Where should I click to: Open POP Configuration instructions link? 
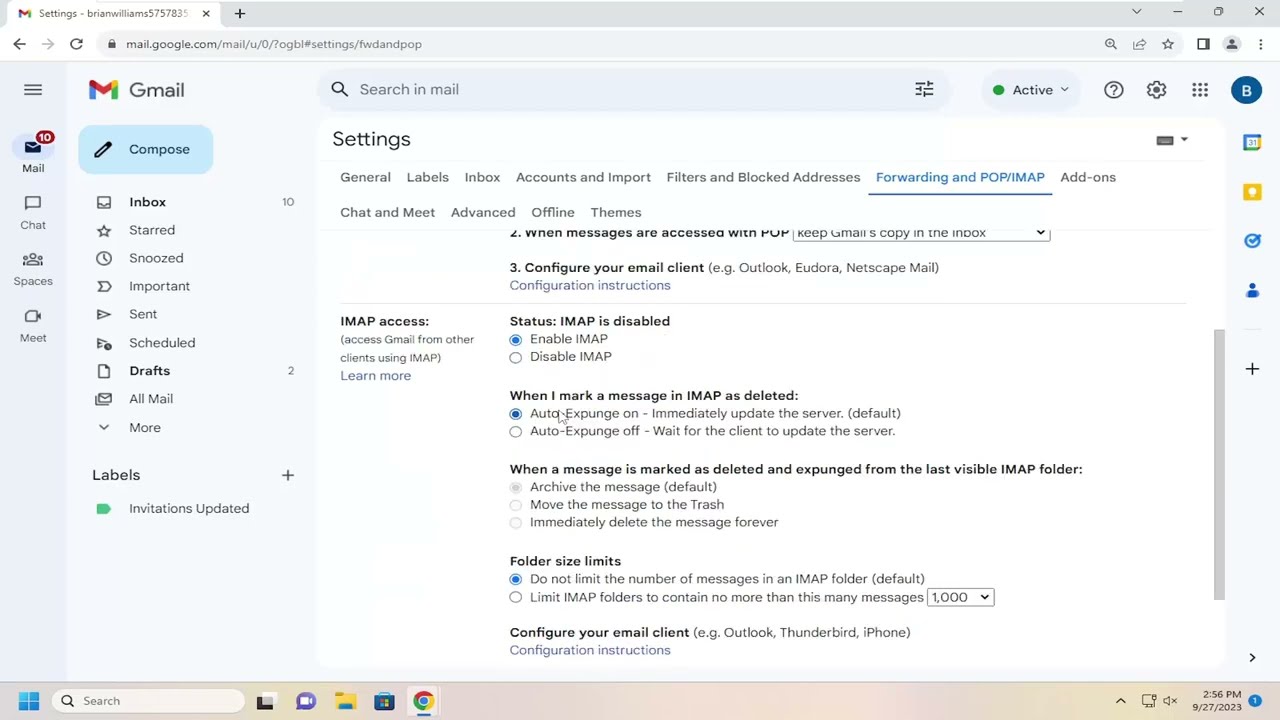click(590, 286)
